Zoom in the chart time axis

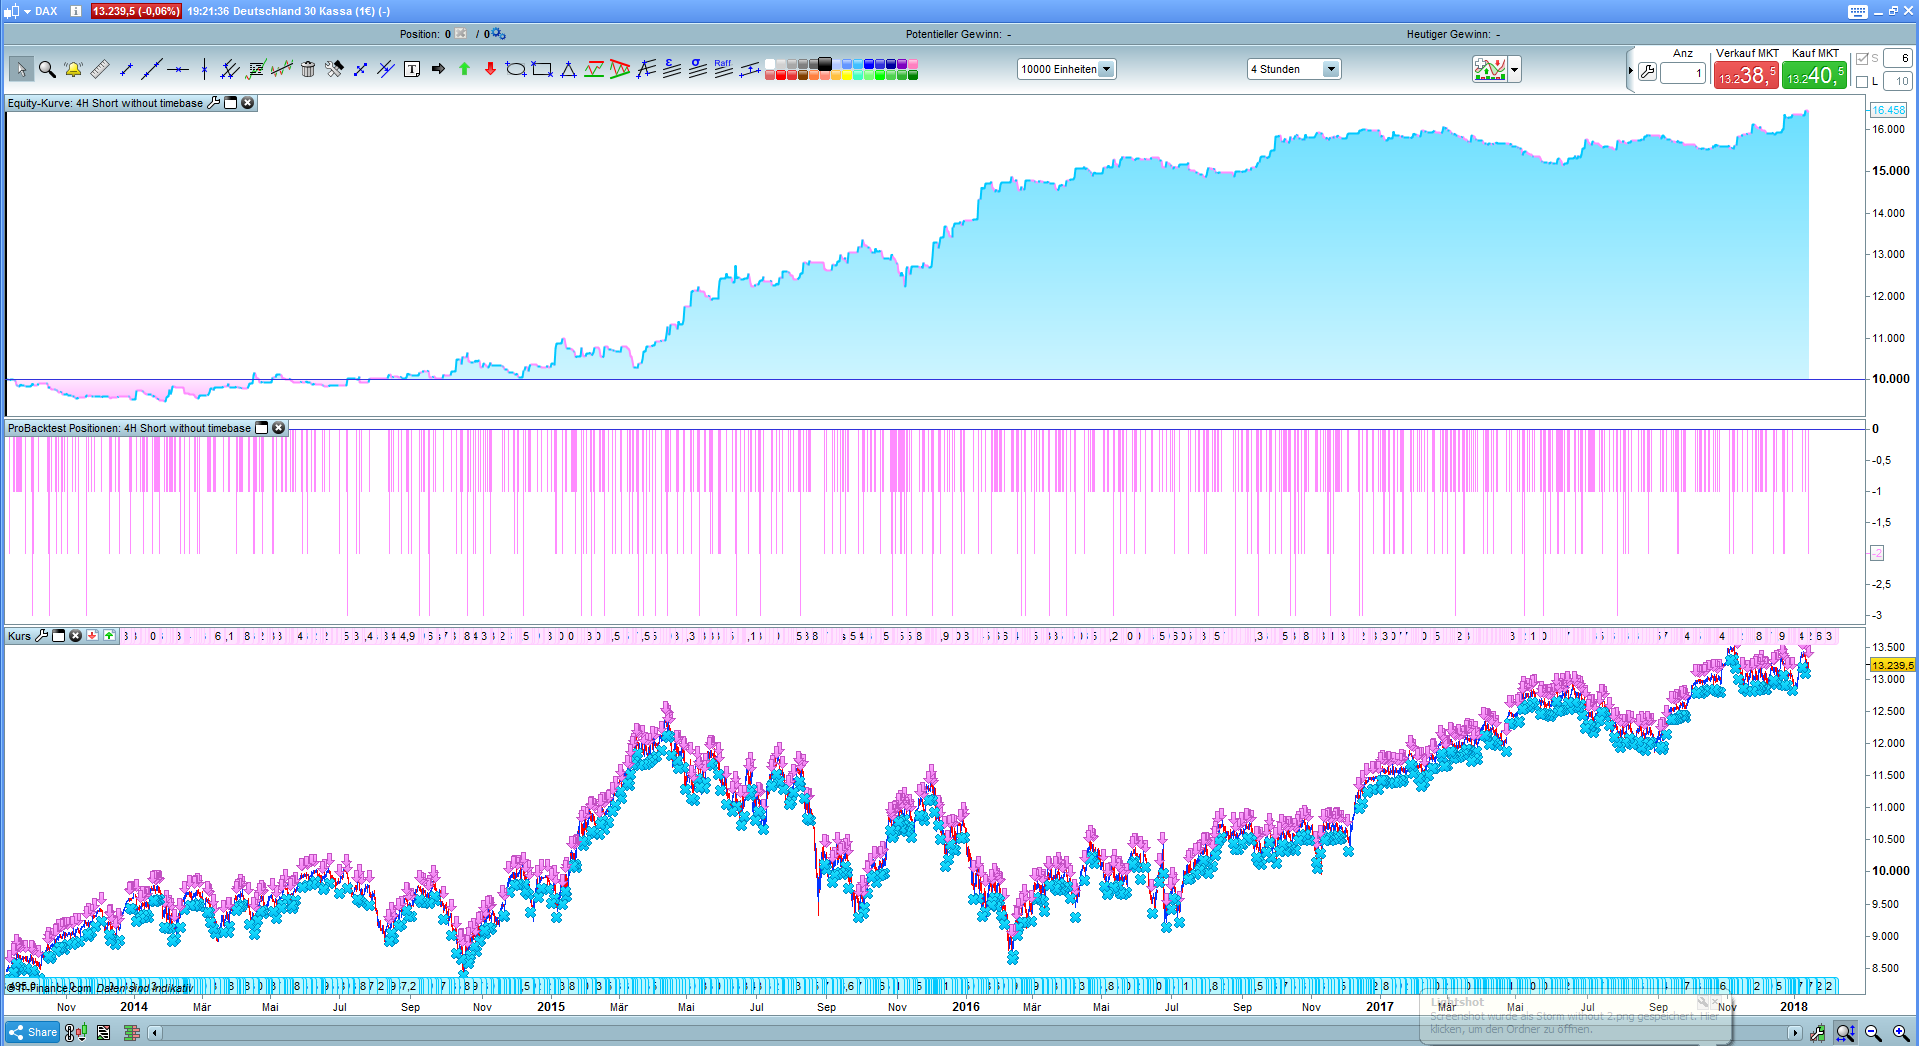(x=1901, y=1033)
